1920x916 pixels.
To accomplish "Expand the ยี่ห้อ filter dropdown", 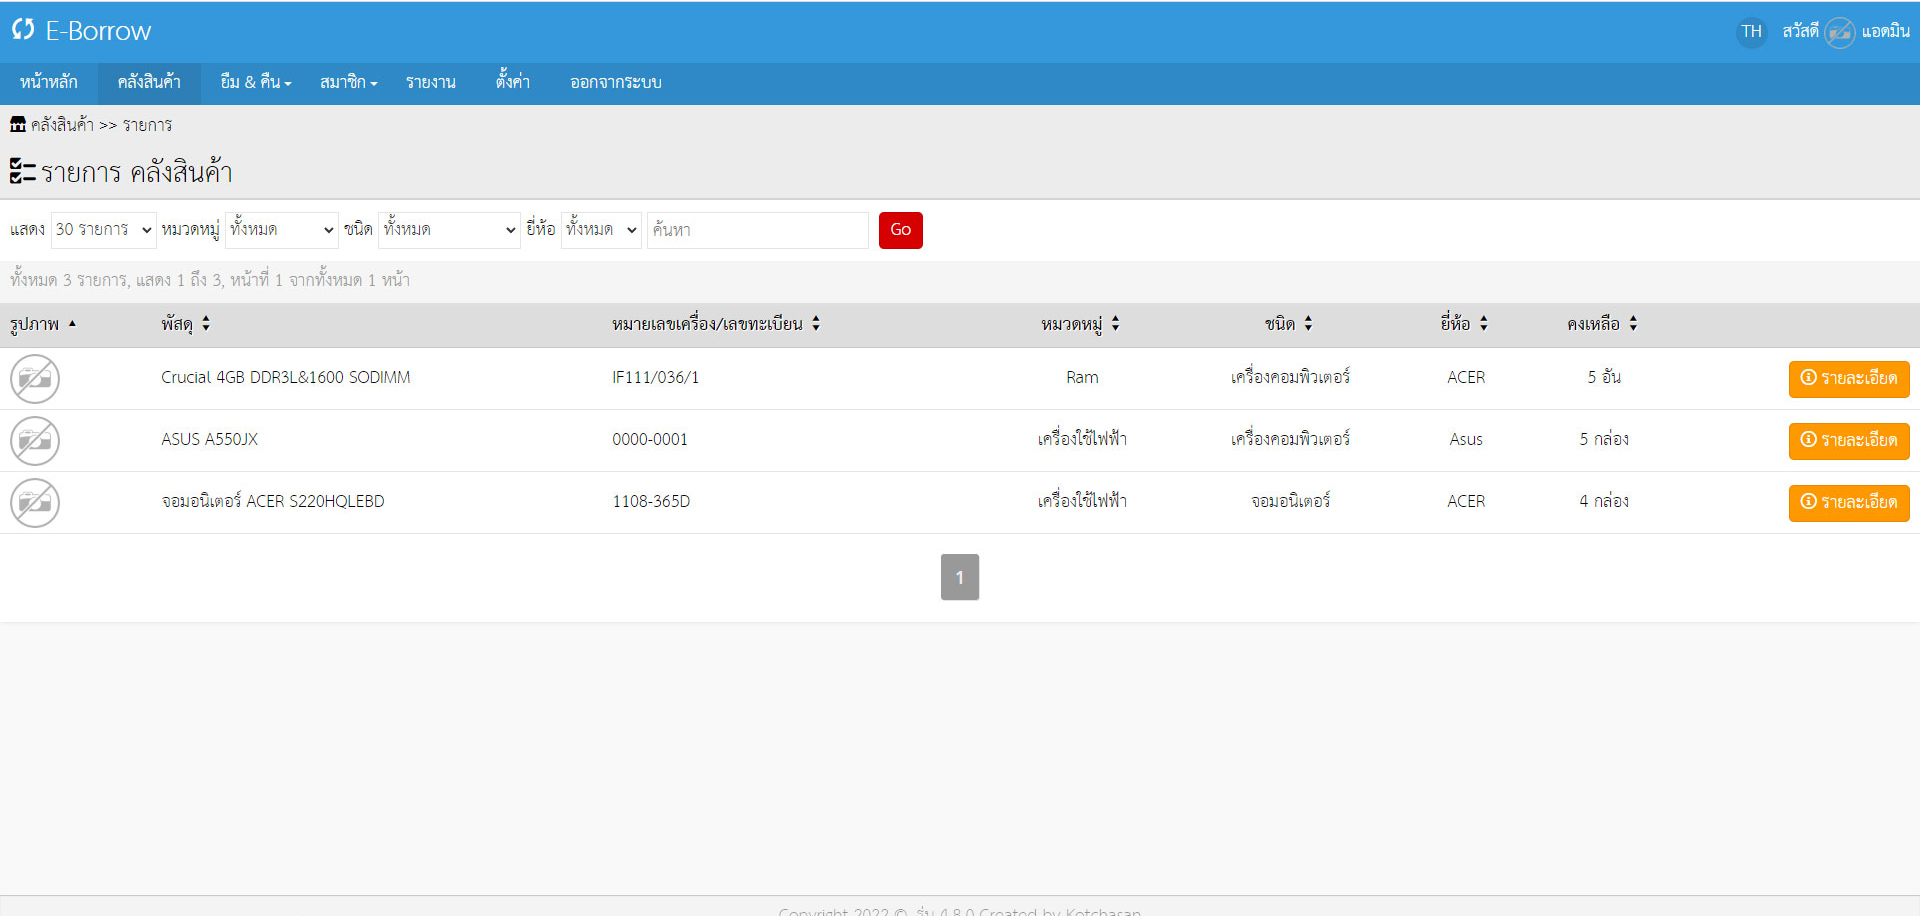I will pos(600,230).
